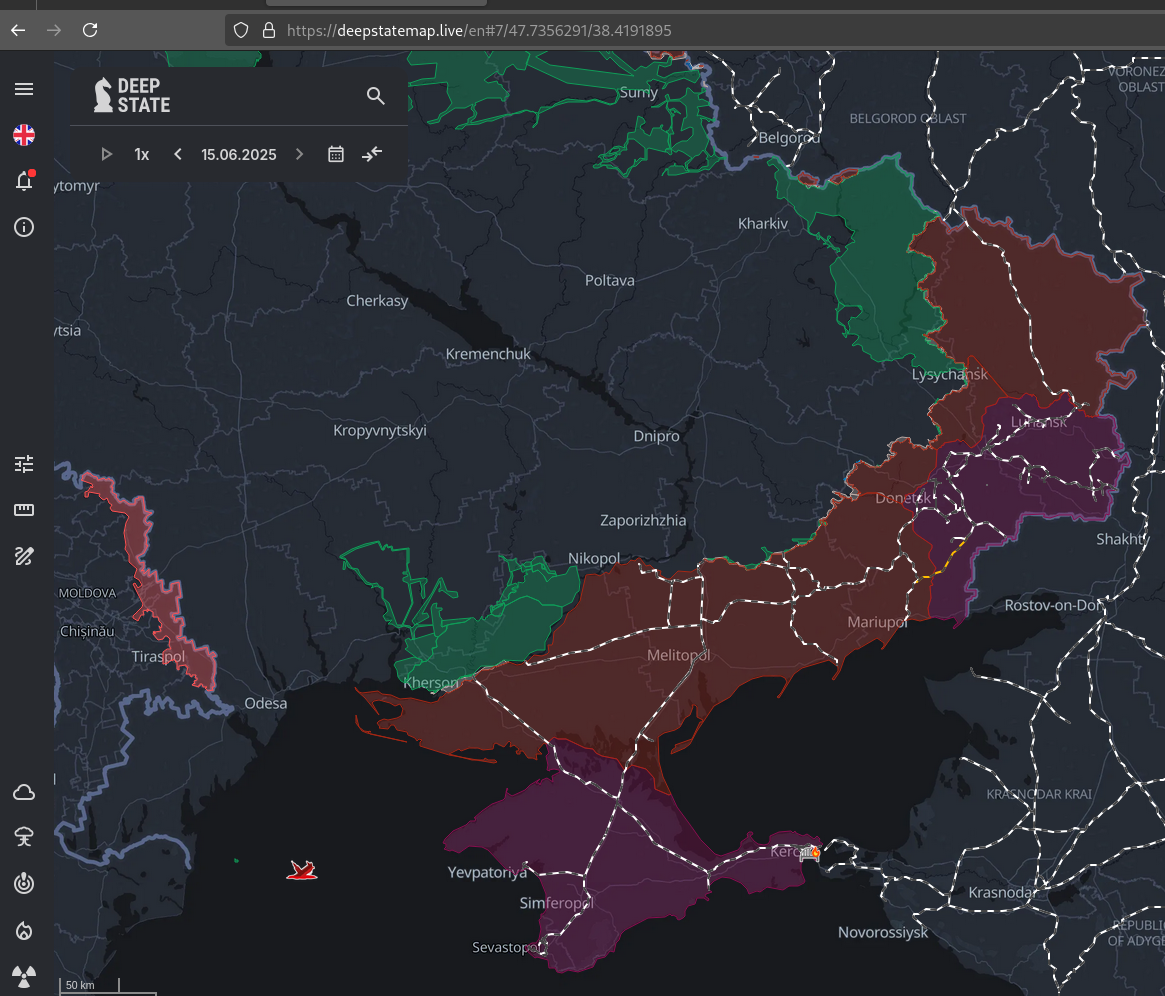Click the site security padlock icon

coord(269,30)
